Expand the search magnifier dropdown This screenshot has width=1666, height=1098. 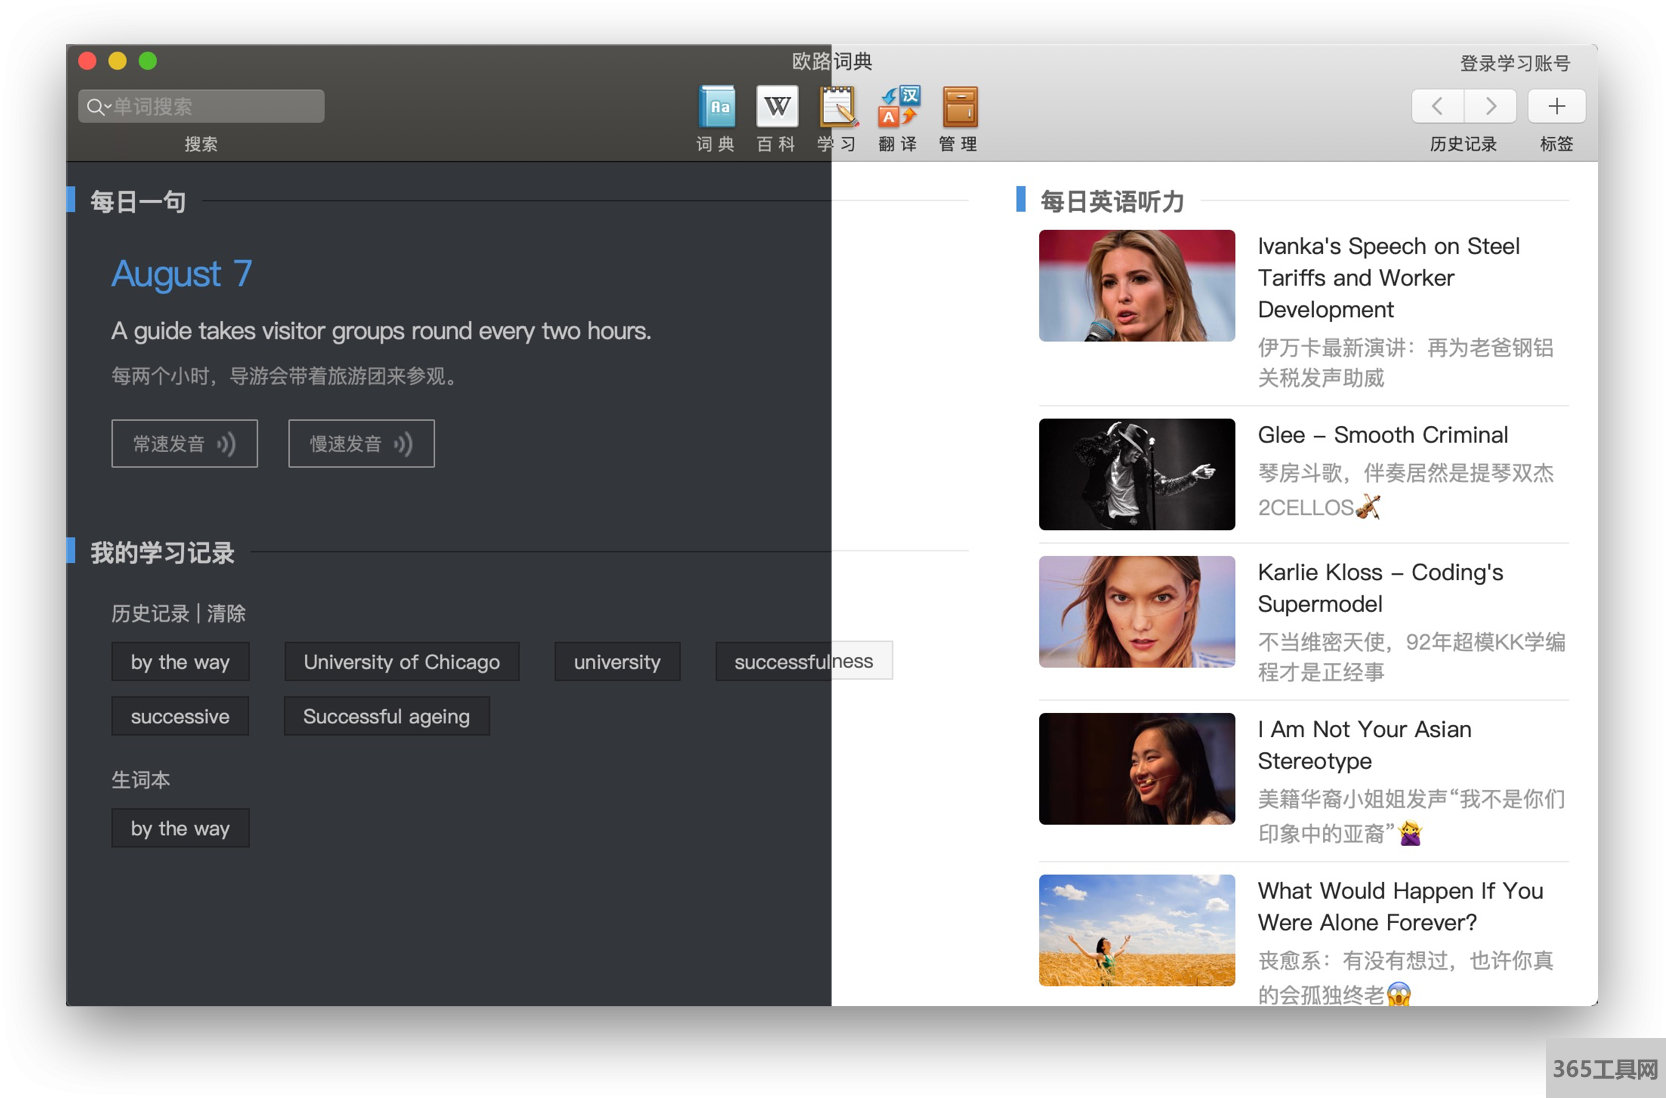point(97,107)
